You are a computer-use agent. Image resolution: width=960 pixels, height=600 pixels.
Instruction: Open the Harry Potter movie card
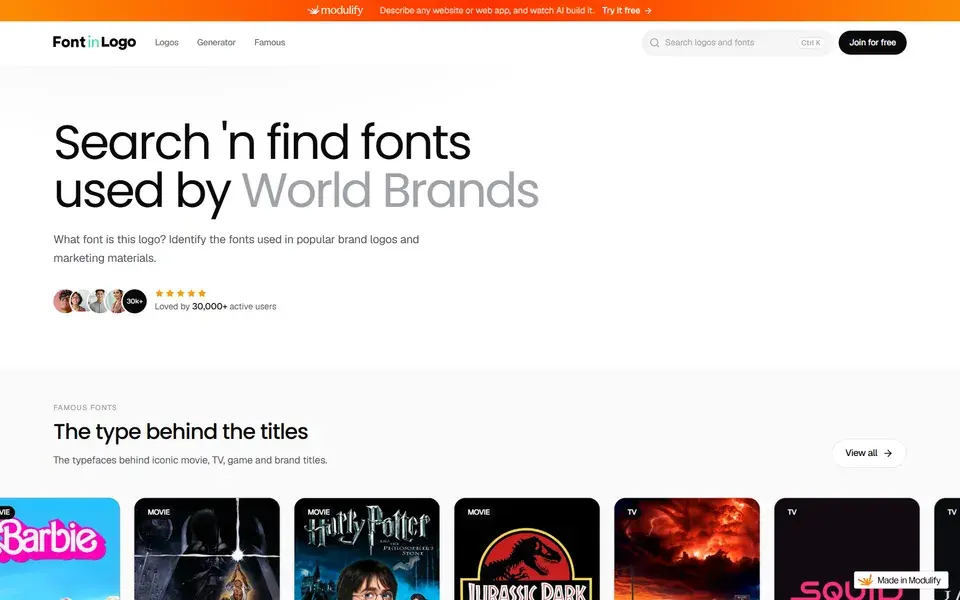click(x=367, y=549)
